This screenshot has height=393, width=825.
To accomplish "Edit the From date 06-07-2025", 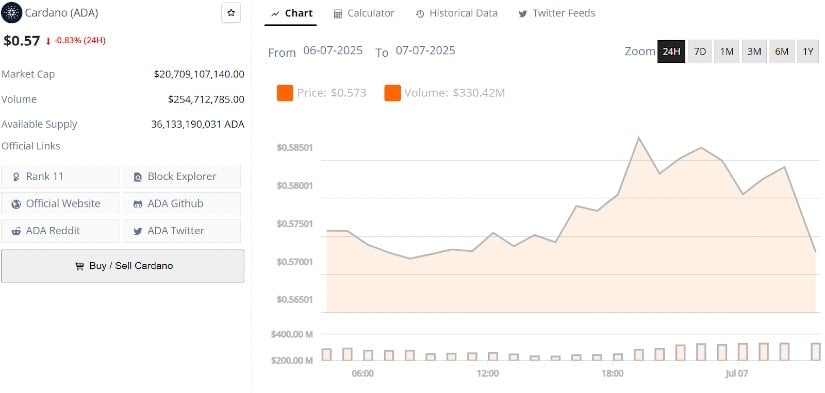I will [333, 51].
